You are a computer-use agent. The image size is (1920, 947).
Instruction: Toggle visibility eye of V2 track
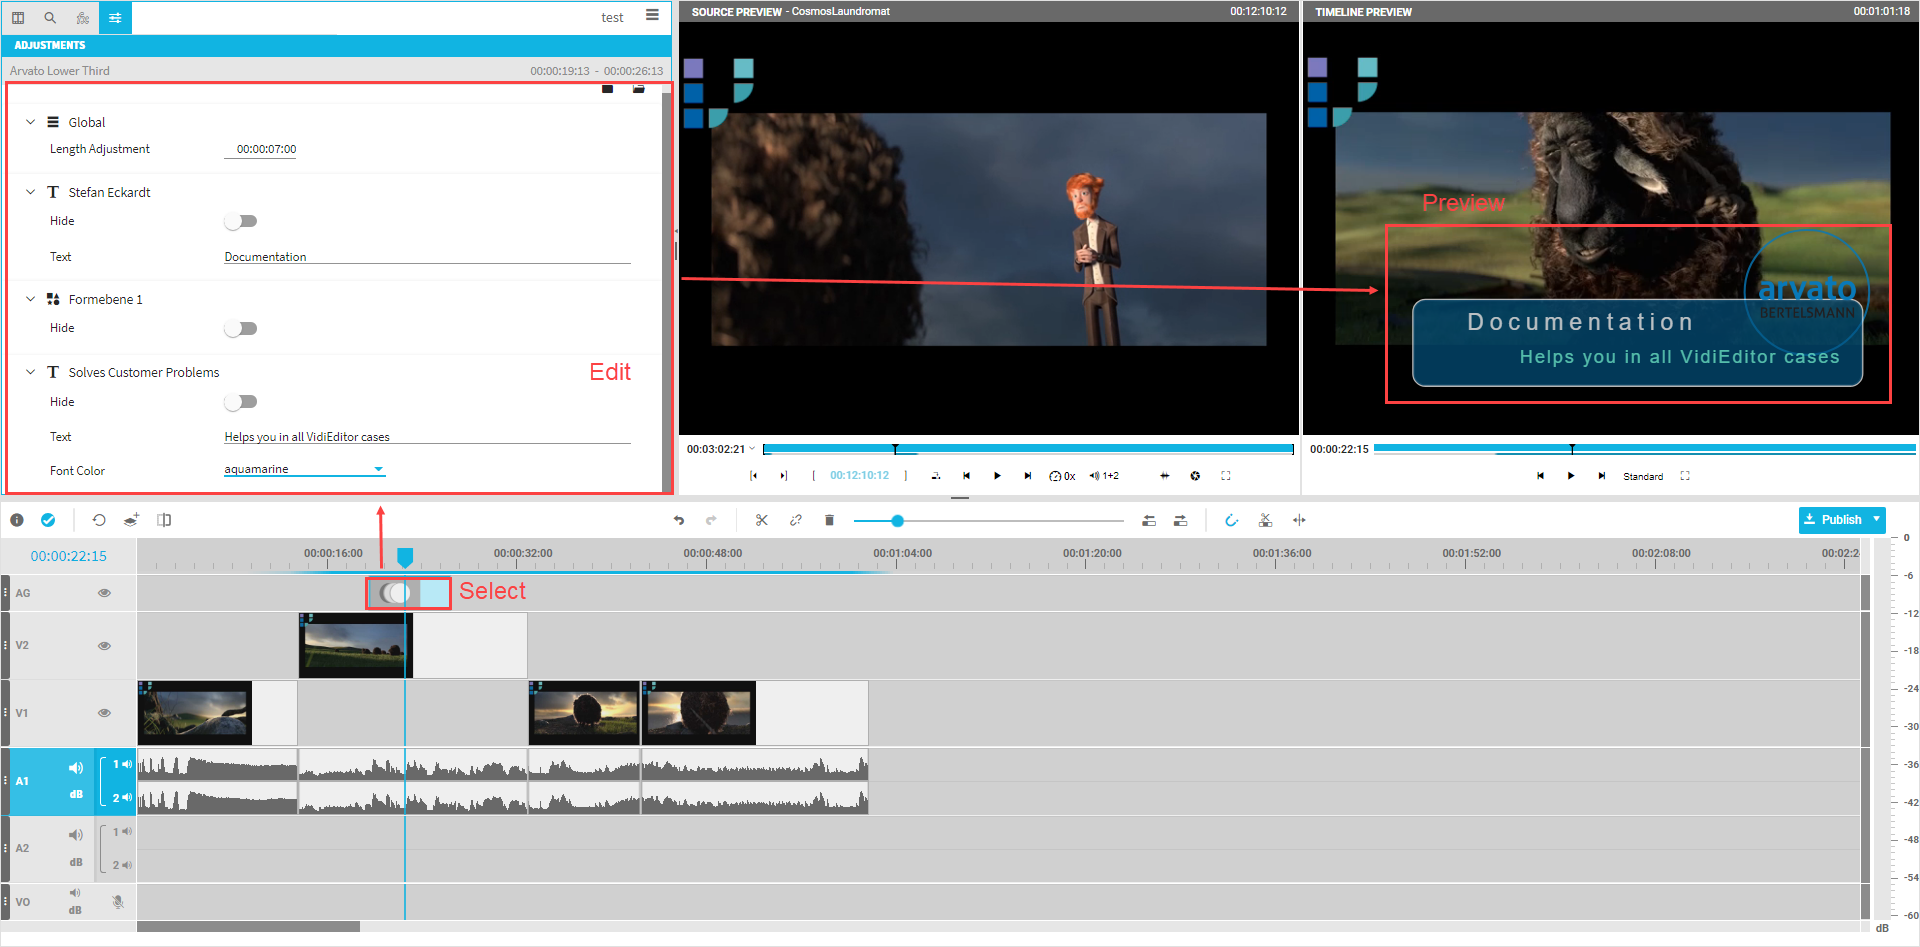click(x=104, y=646)
